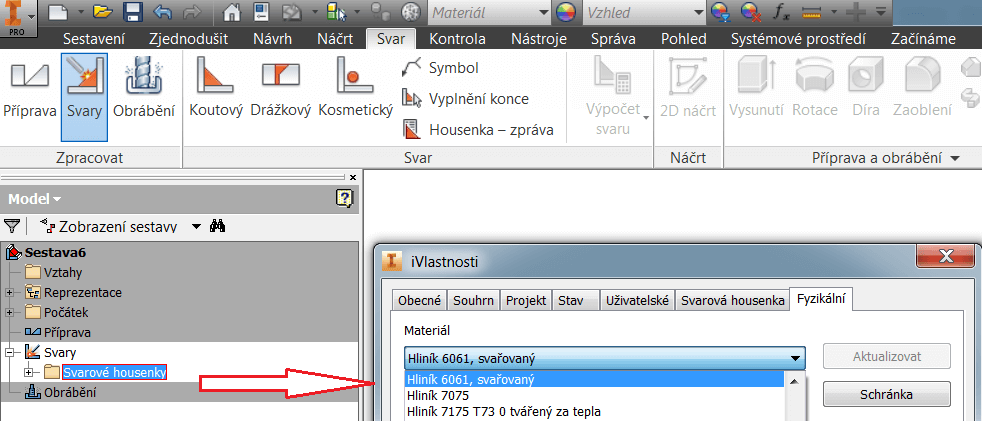The height and width of the screenshot is (421, 982).
Task: Switch to the Kontrola ribbon tab
Action: (x=457, y=39)
